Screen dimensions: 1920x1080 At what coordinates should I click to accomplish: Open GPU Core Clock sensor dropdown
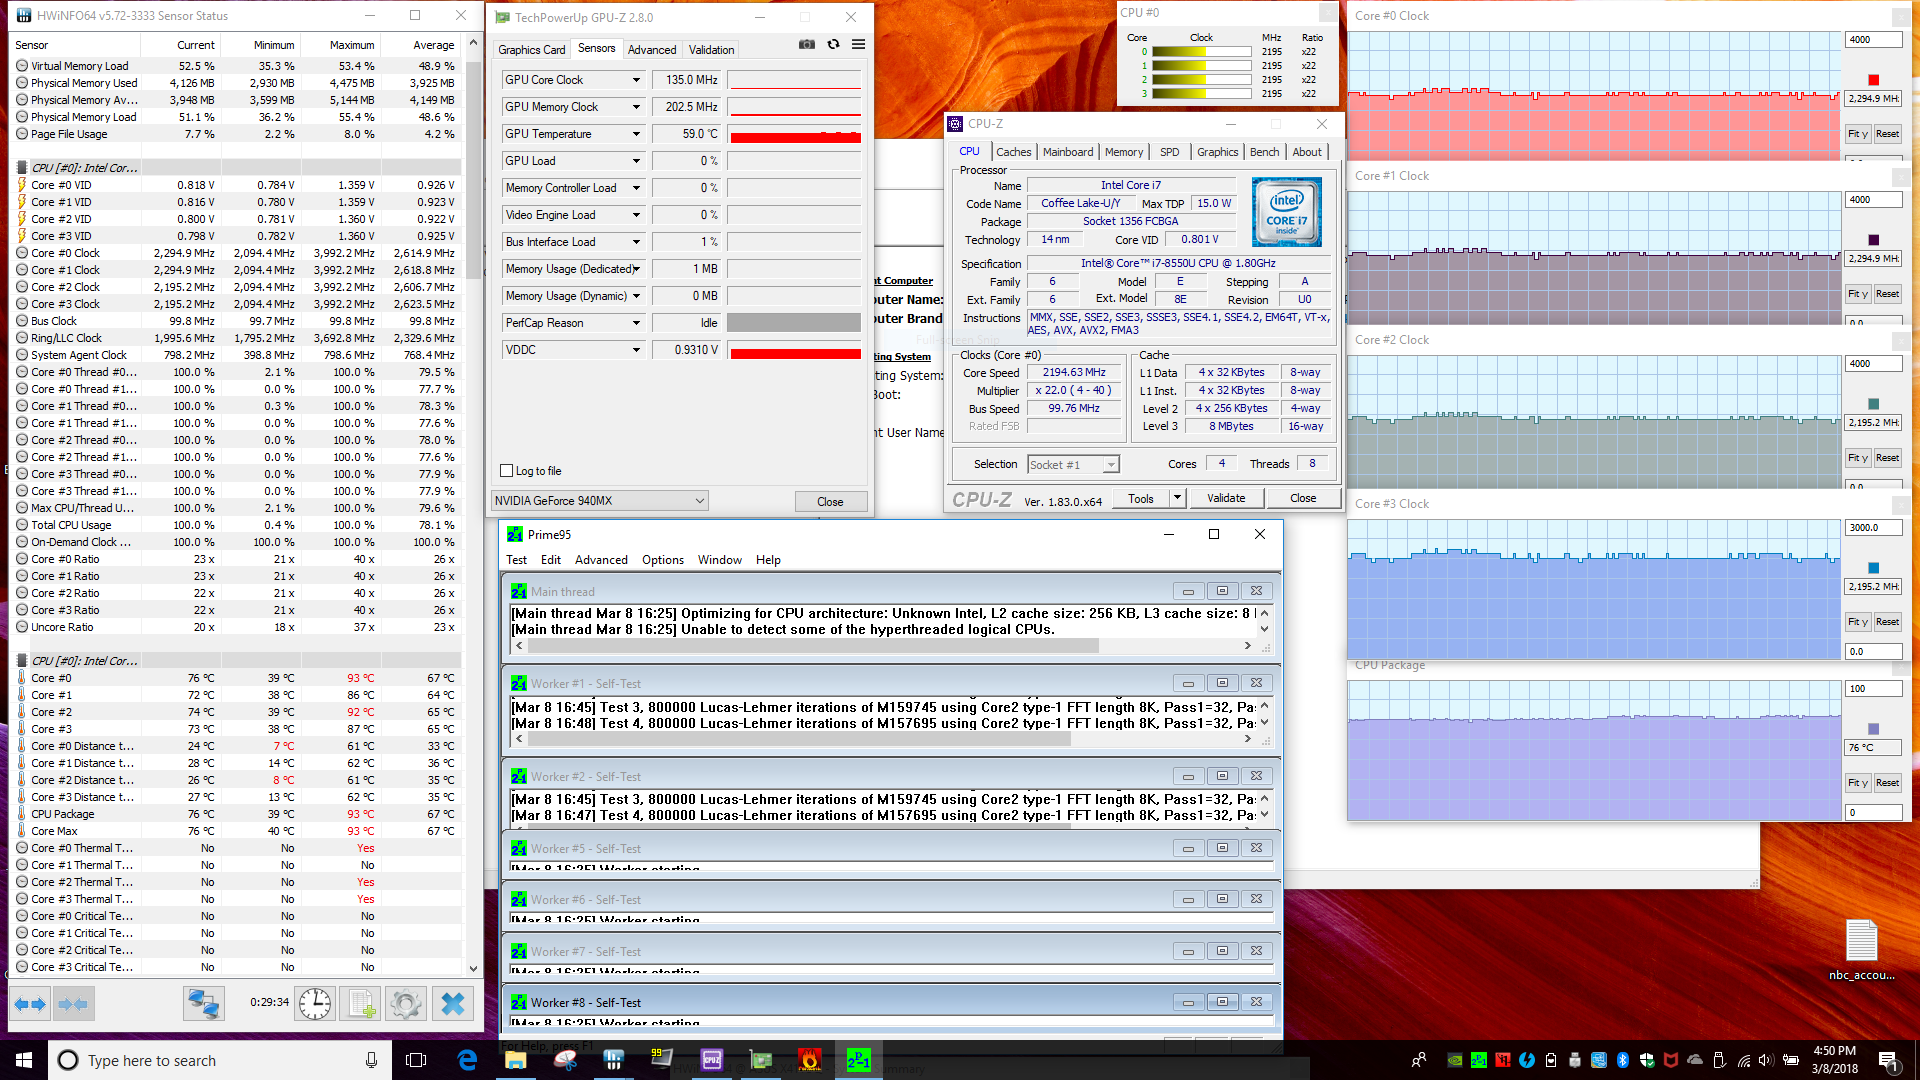[636, 80]
